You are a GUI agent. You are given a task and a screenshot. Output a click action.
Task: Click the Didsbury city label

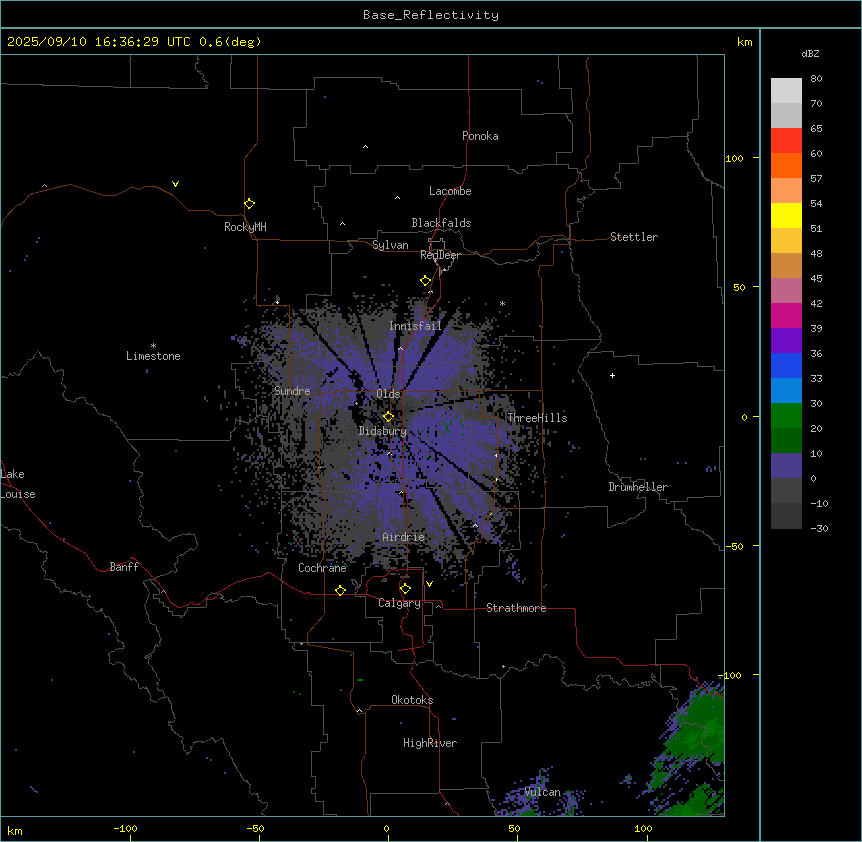click(383, 431)
